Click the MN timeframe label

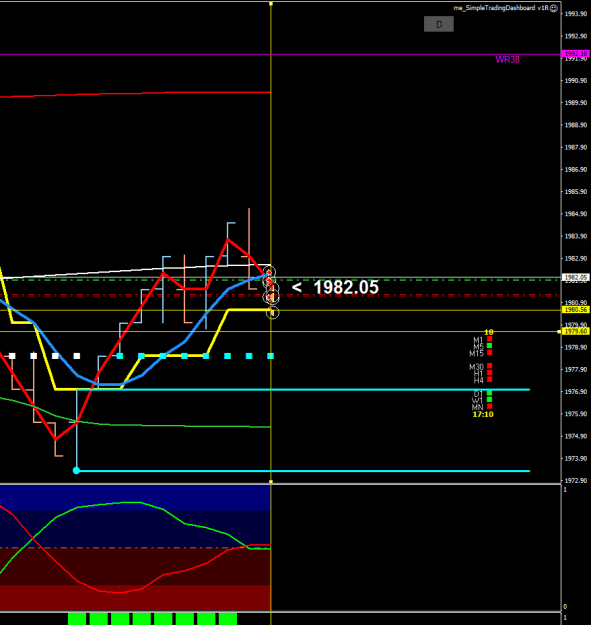(477, 407)
